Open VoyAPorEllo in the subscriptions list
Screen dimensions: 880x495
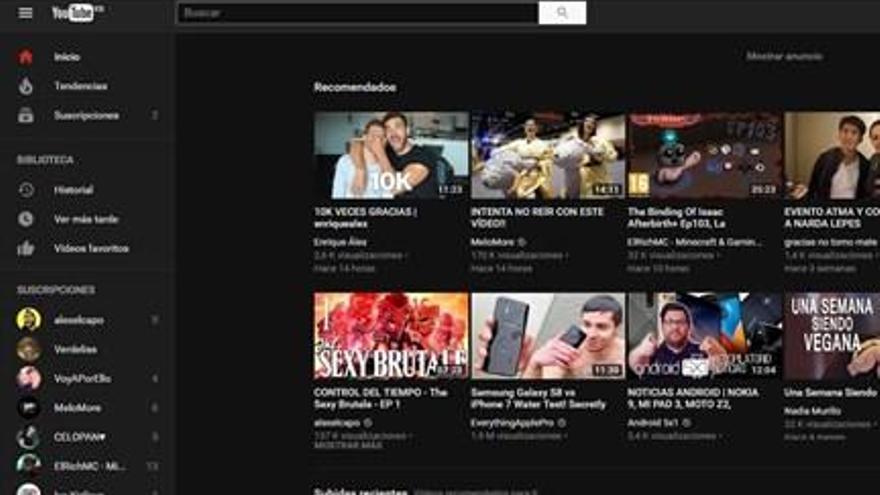[82, 379]
